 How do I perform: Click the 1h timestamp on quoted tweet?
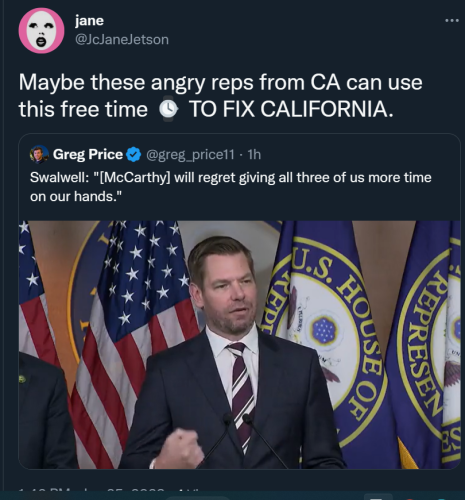click(254, 155)
